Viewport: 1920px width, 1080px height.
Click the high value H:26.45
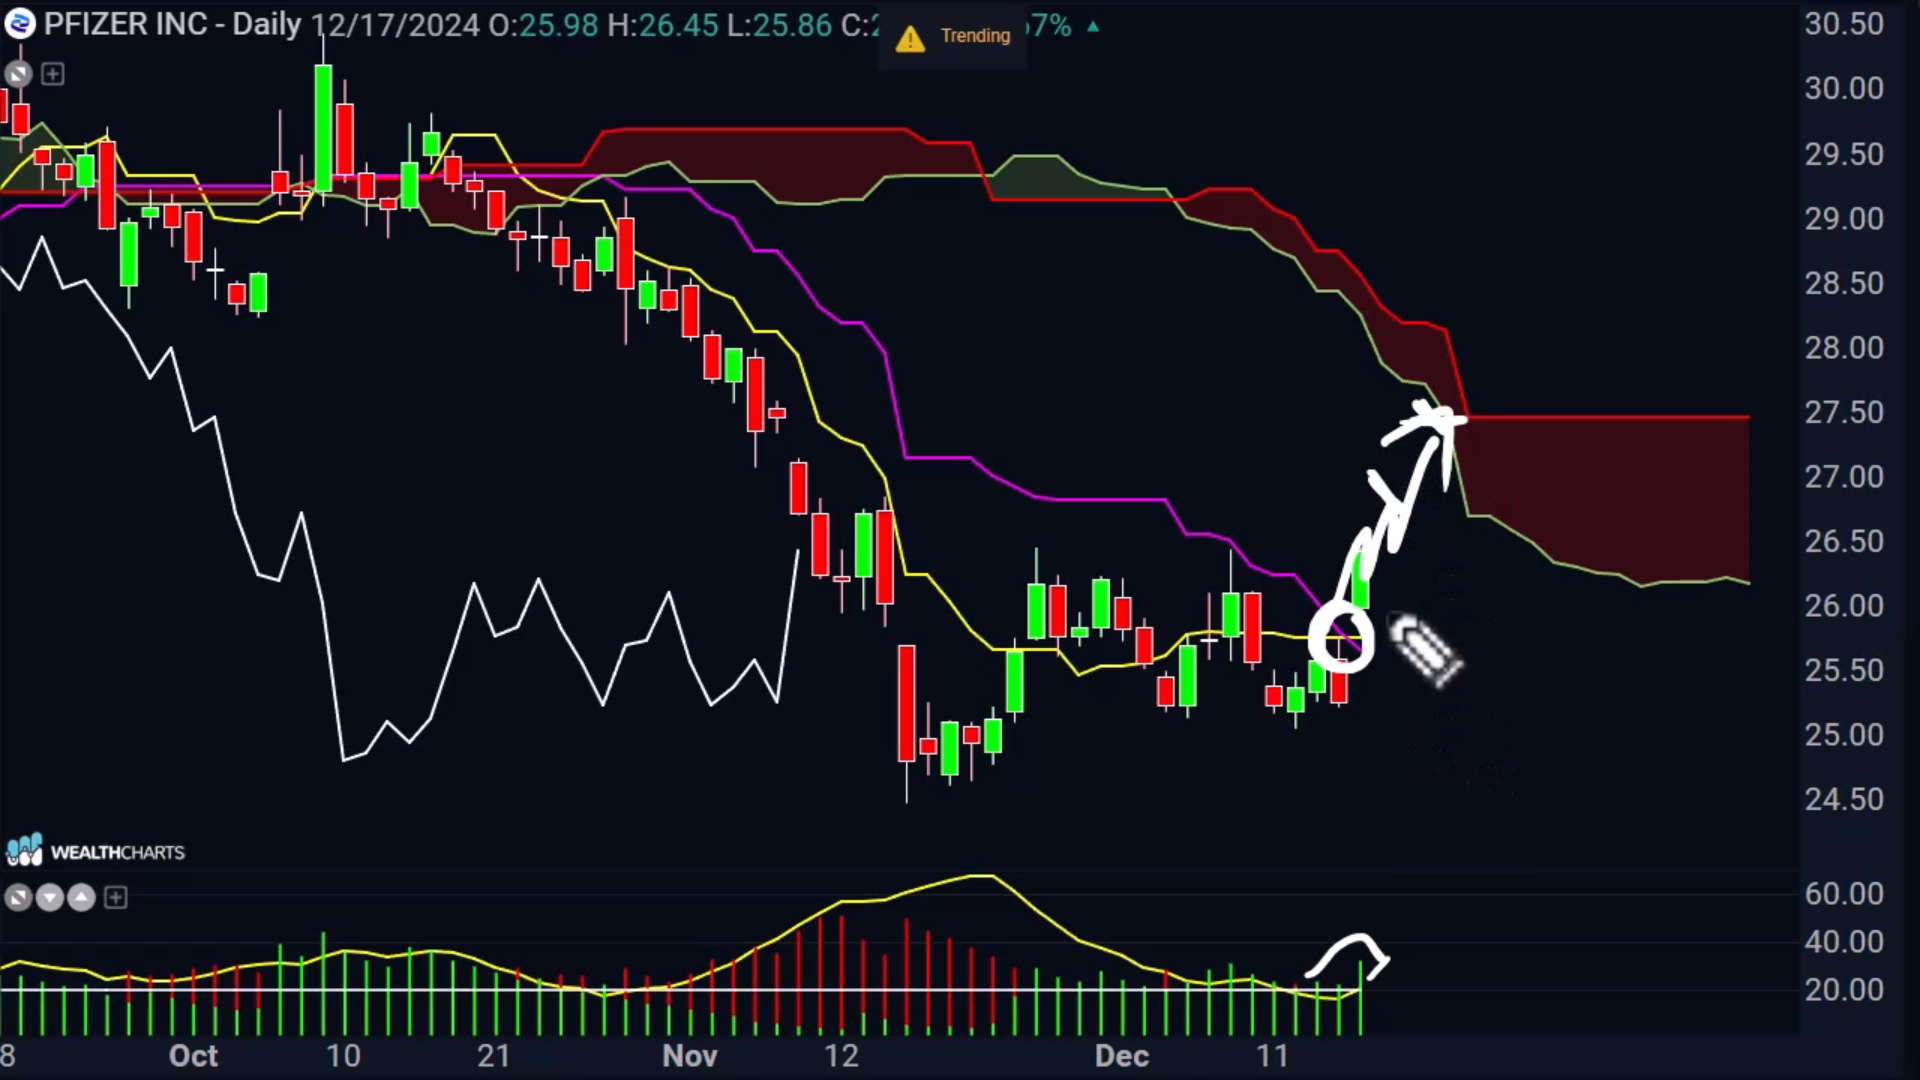pyautogui.click(x=663, y=24)
